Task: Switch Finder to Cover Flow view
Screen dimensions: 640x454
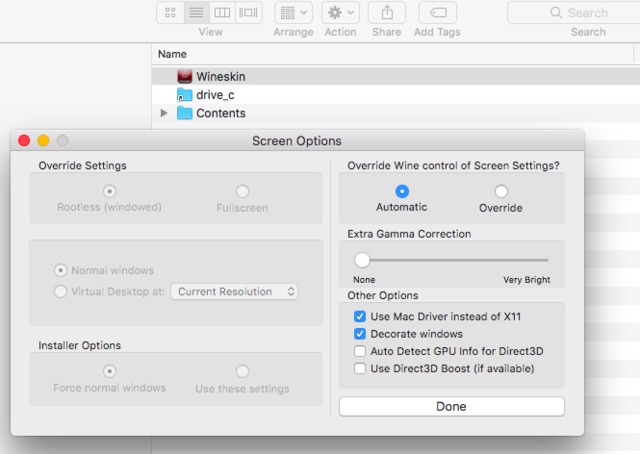Action: click(x=249, y=13)
